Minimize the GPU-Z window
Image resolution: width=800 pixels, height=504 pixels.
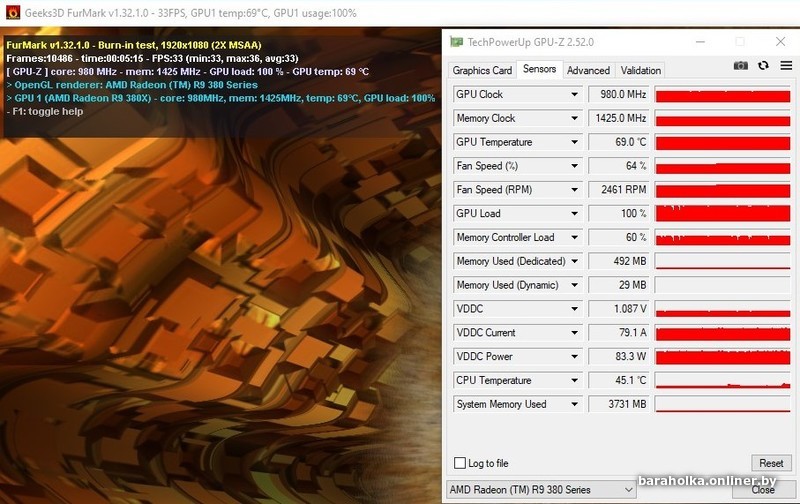[x=701, y=42]
